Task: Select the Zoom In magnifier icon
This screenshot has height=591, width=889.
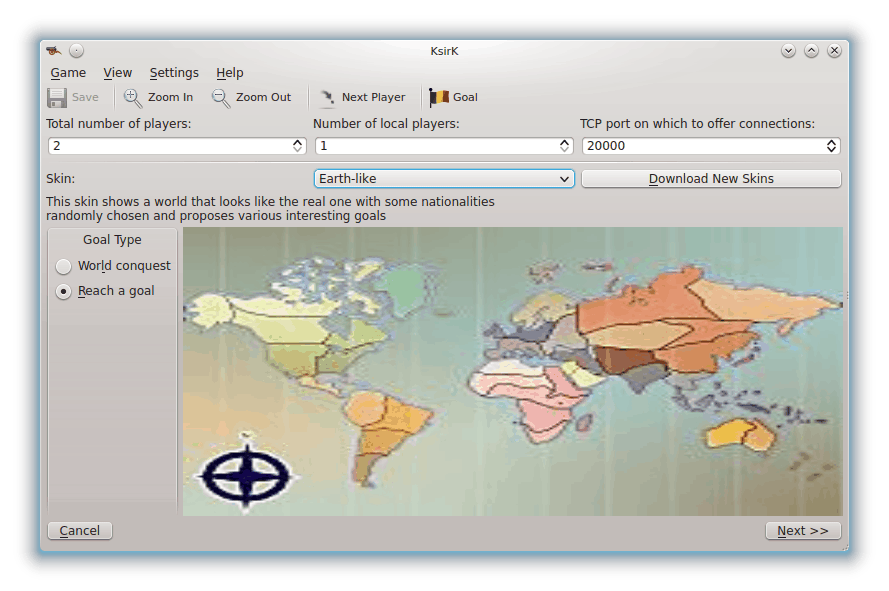Action: click(131, 96)
